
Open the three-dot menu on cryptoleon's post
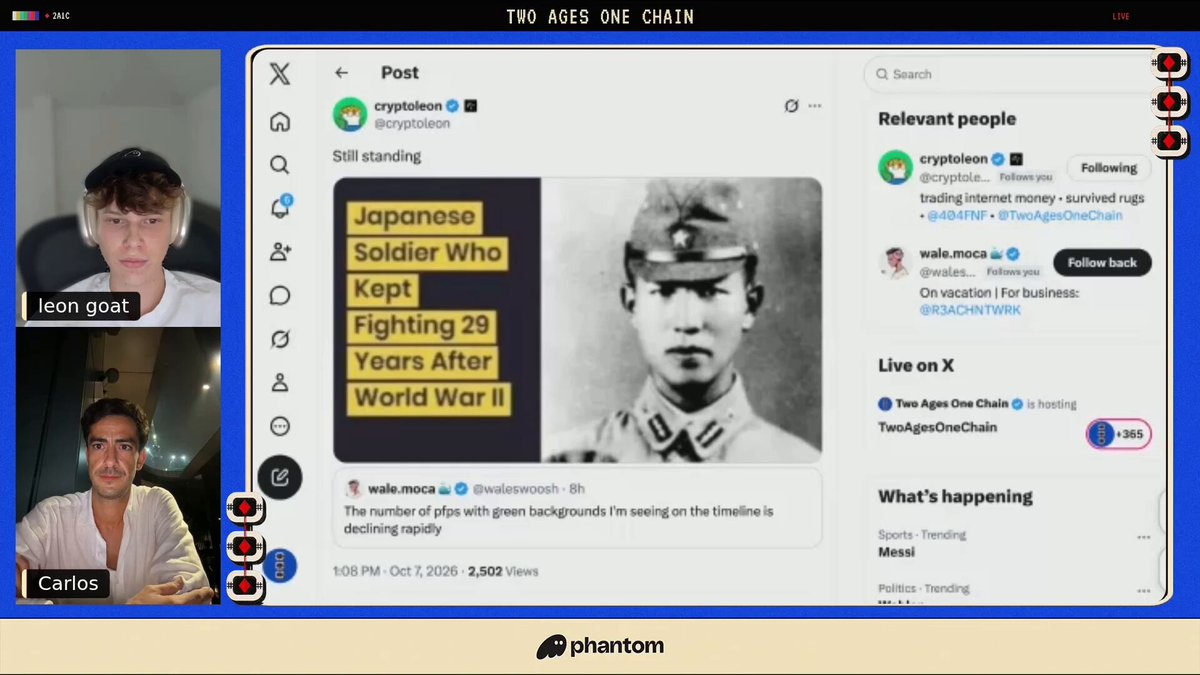[x=815, y=106]
